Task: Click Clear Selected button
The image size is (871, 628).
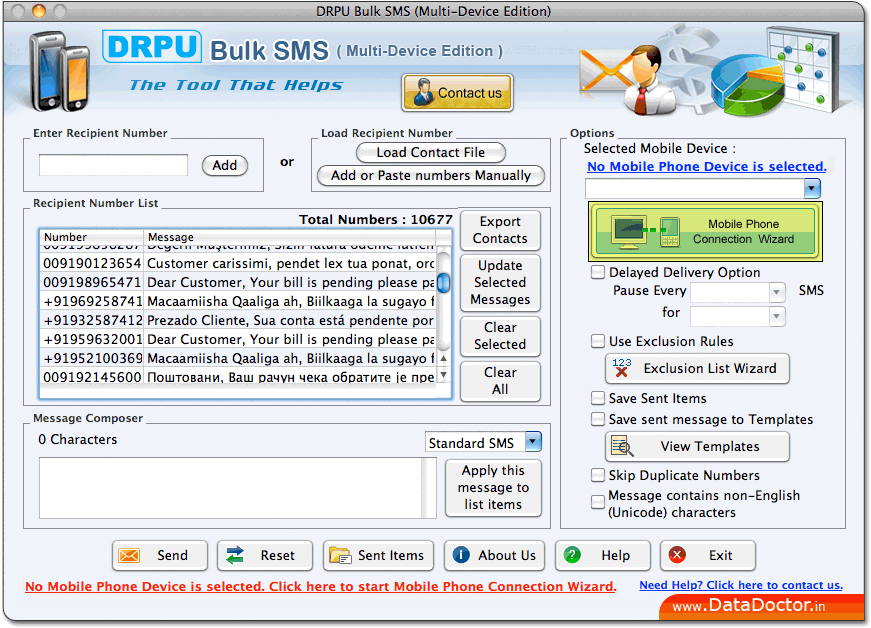Action: tap(500, 336)
